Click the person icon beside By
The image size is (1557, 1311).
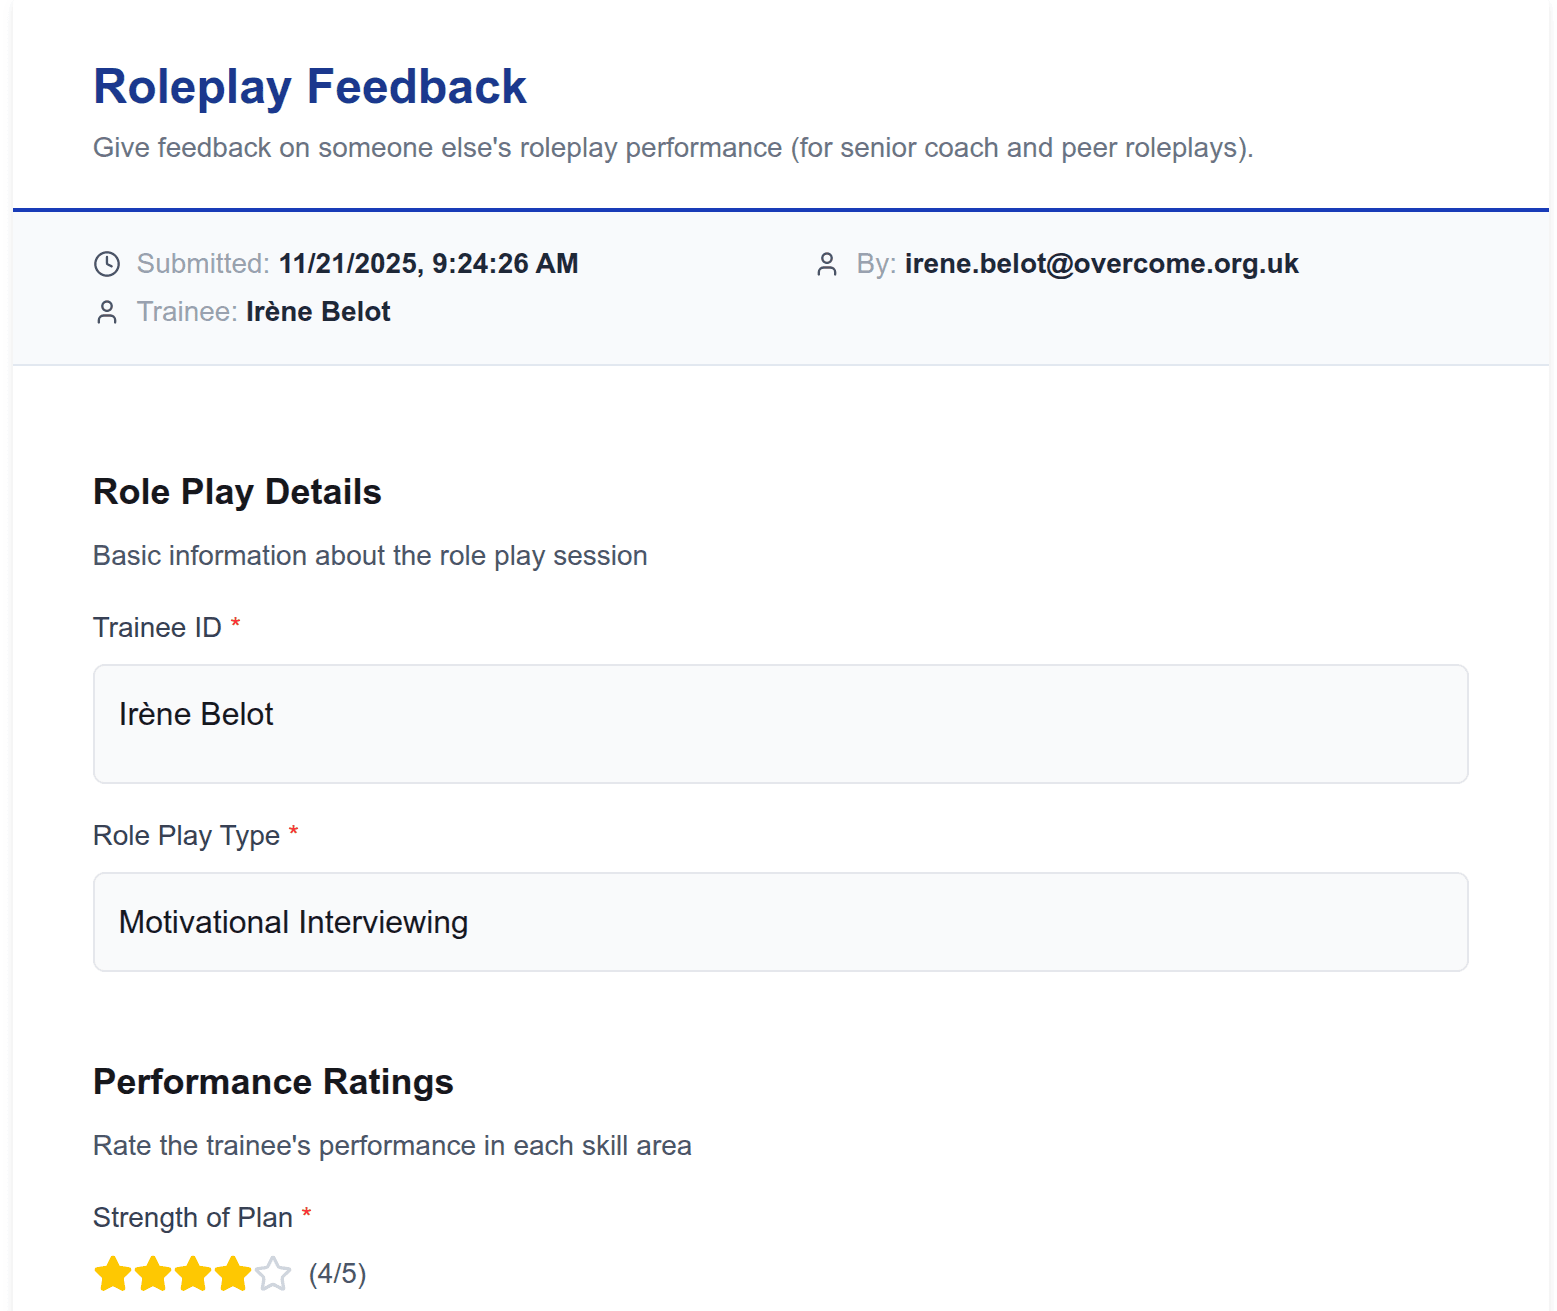coord(827,264)
